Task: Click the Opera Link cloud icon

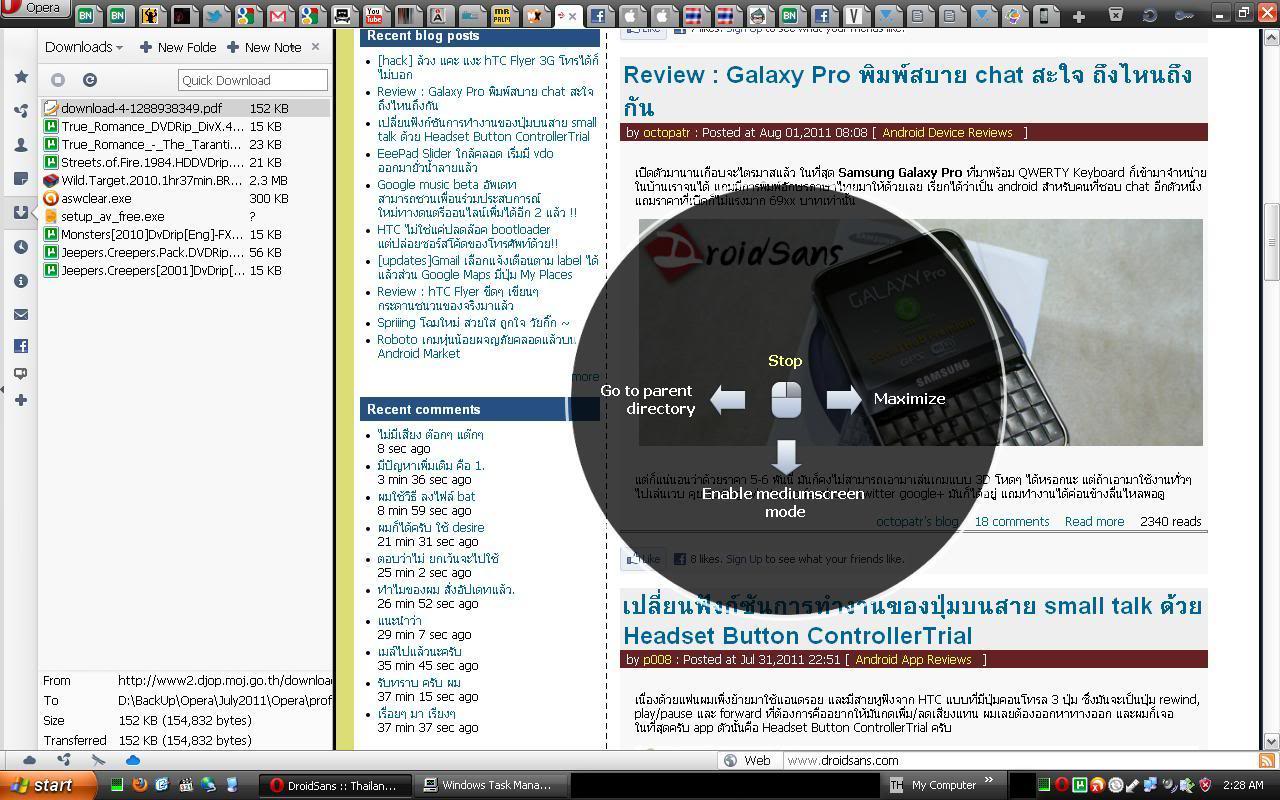Action: tap(132, 760)
